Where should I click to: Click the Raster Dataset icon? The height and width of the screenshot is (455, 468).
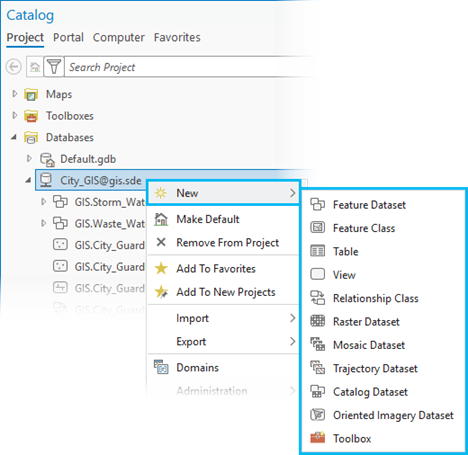[318, 321]
